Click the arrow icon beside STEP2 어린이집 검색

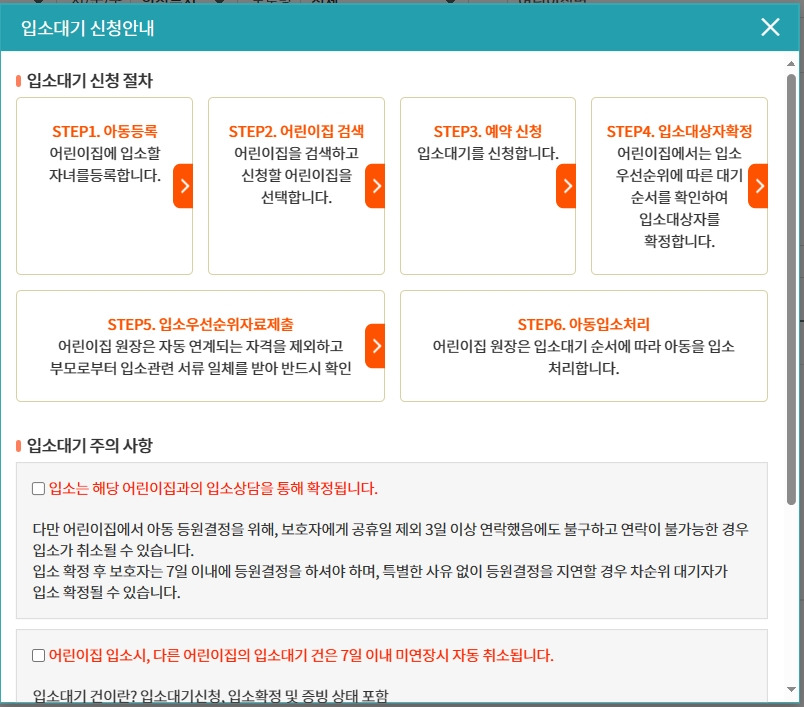tap(376, 186)
